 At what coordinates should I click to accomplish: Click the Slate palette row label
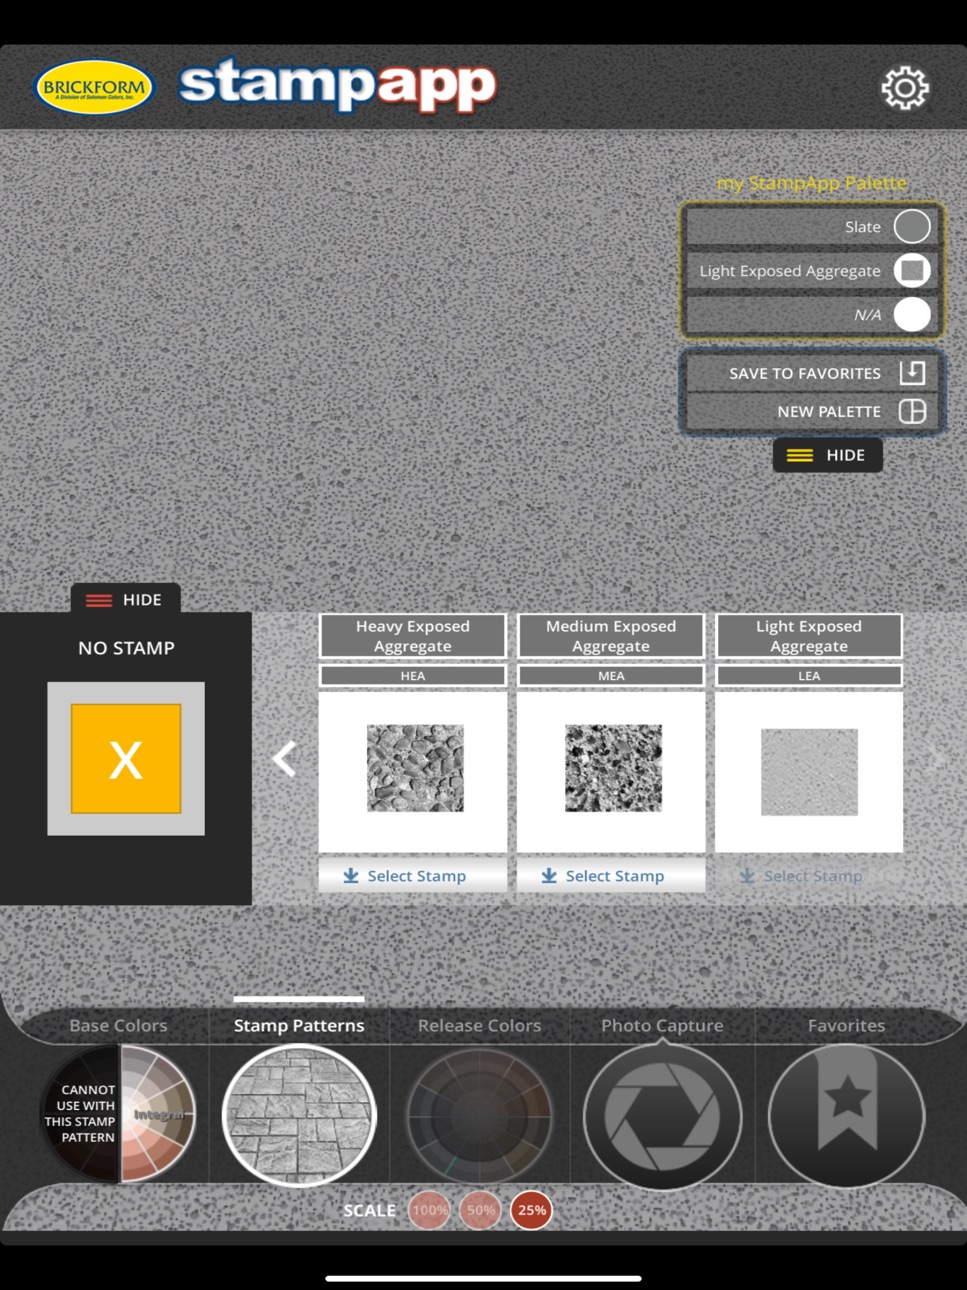862,227
